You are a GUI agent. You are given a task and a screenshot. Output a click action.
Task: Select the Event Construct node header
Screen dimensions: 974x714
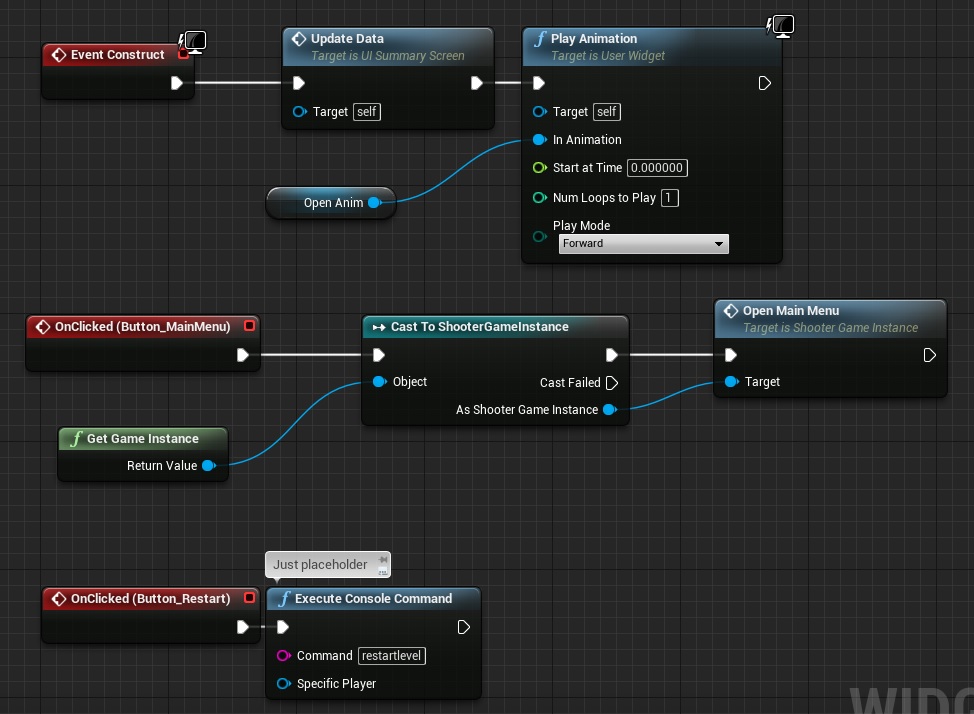point(118,55)
